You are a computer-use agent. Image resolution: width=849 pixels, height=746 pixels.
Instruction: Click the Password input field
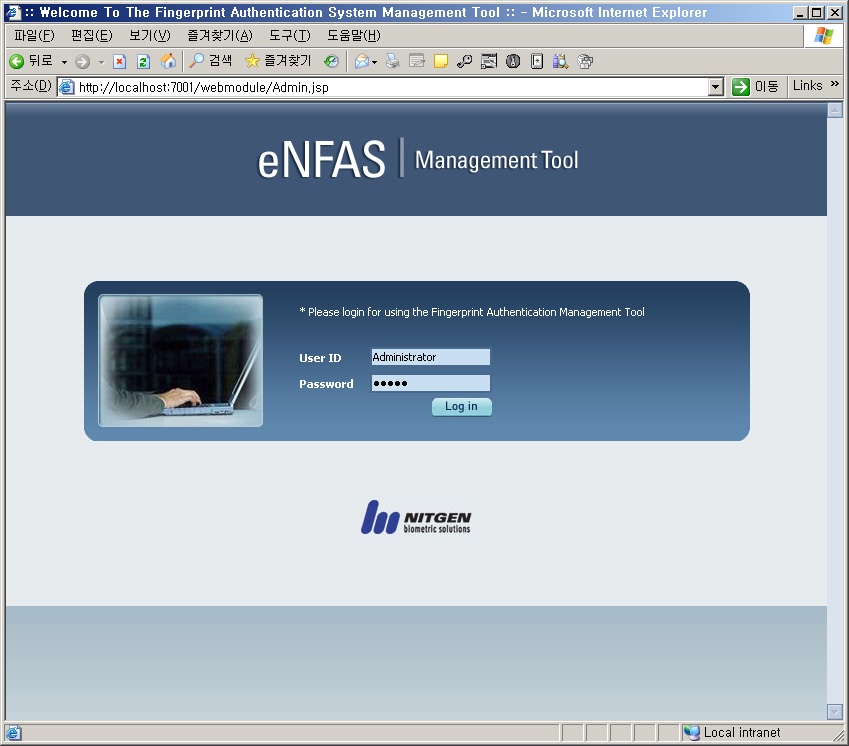[430, 383]
